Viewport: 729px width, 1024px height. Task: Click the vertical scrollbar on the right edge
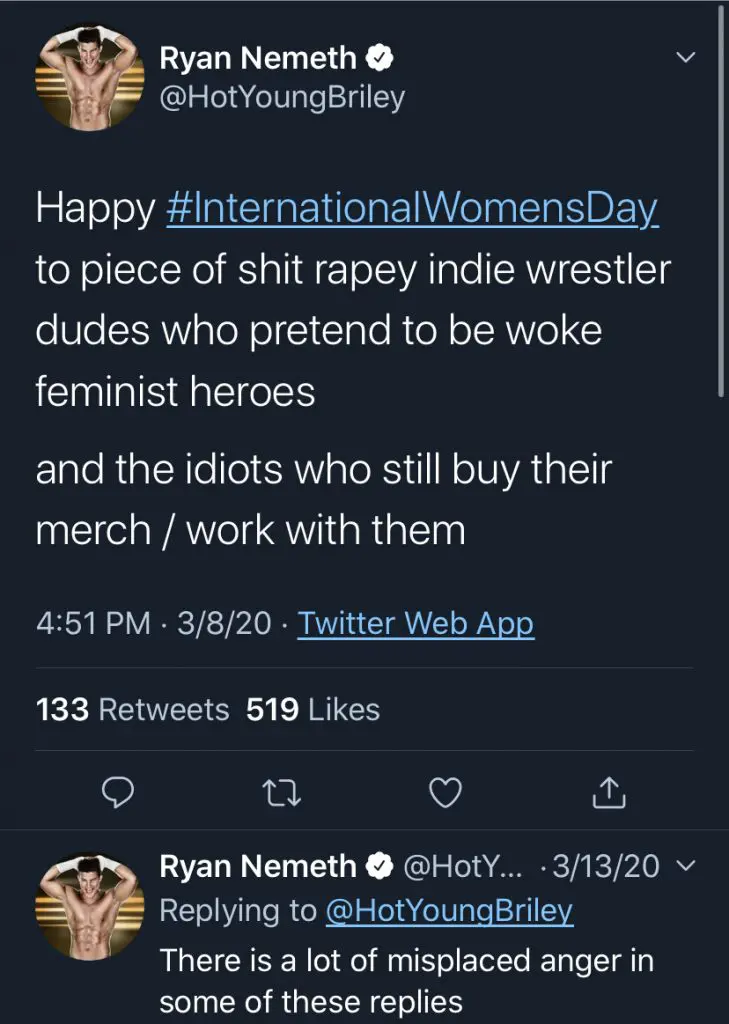click(721, 200)
